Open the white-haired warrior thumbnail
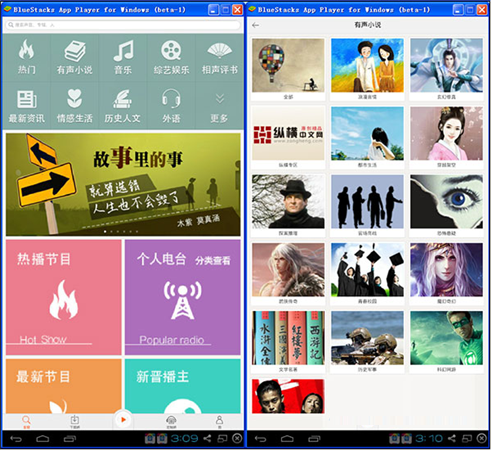The height and width of the screenshot is (450, 491). tap(288, 270)
